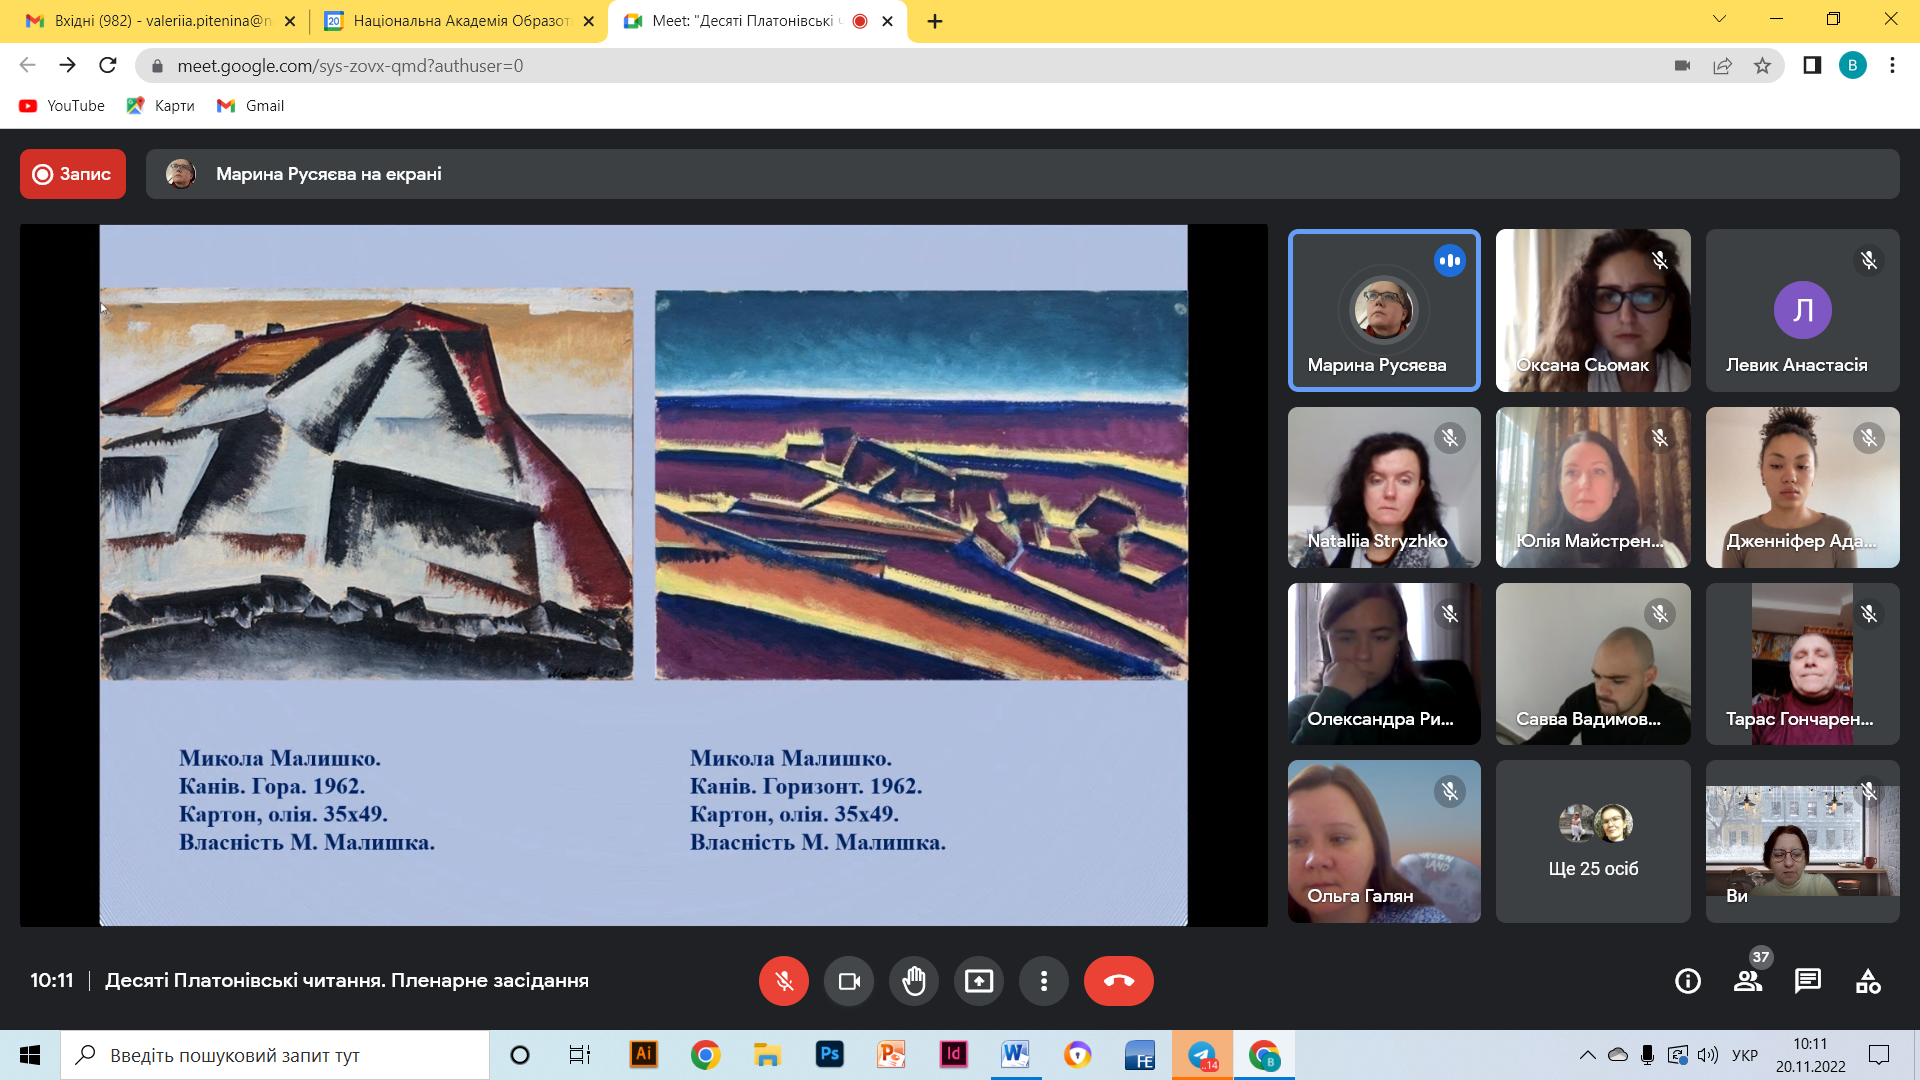The width and height of the screenshot is (1920, 1080).
Task: Open PowerPoint from the taskbar
Action: (x=891, y=1055)
